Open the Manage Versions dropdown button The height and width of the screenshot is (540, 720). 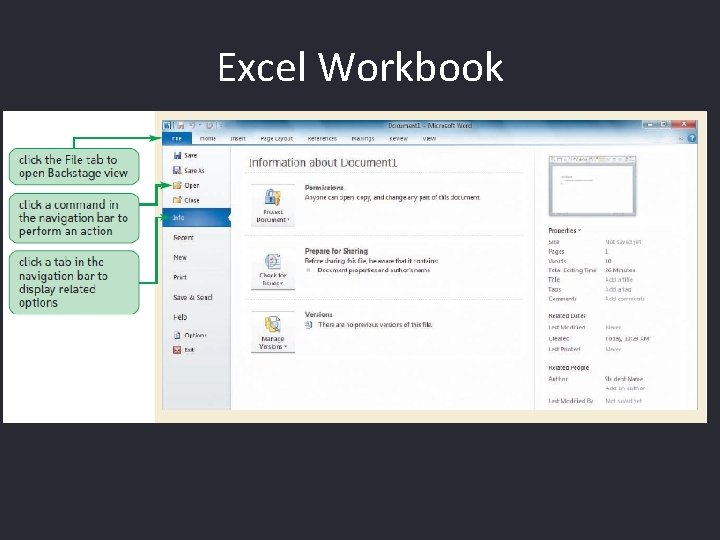[273, 332]
